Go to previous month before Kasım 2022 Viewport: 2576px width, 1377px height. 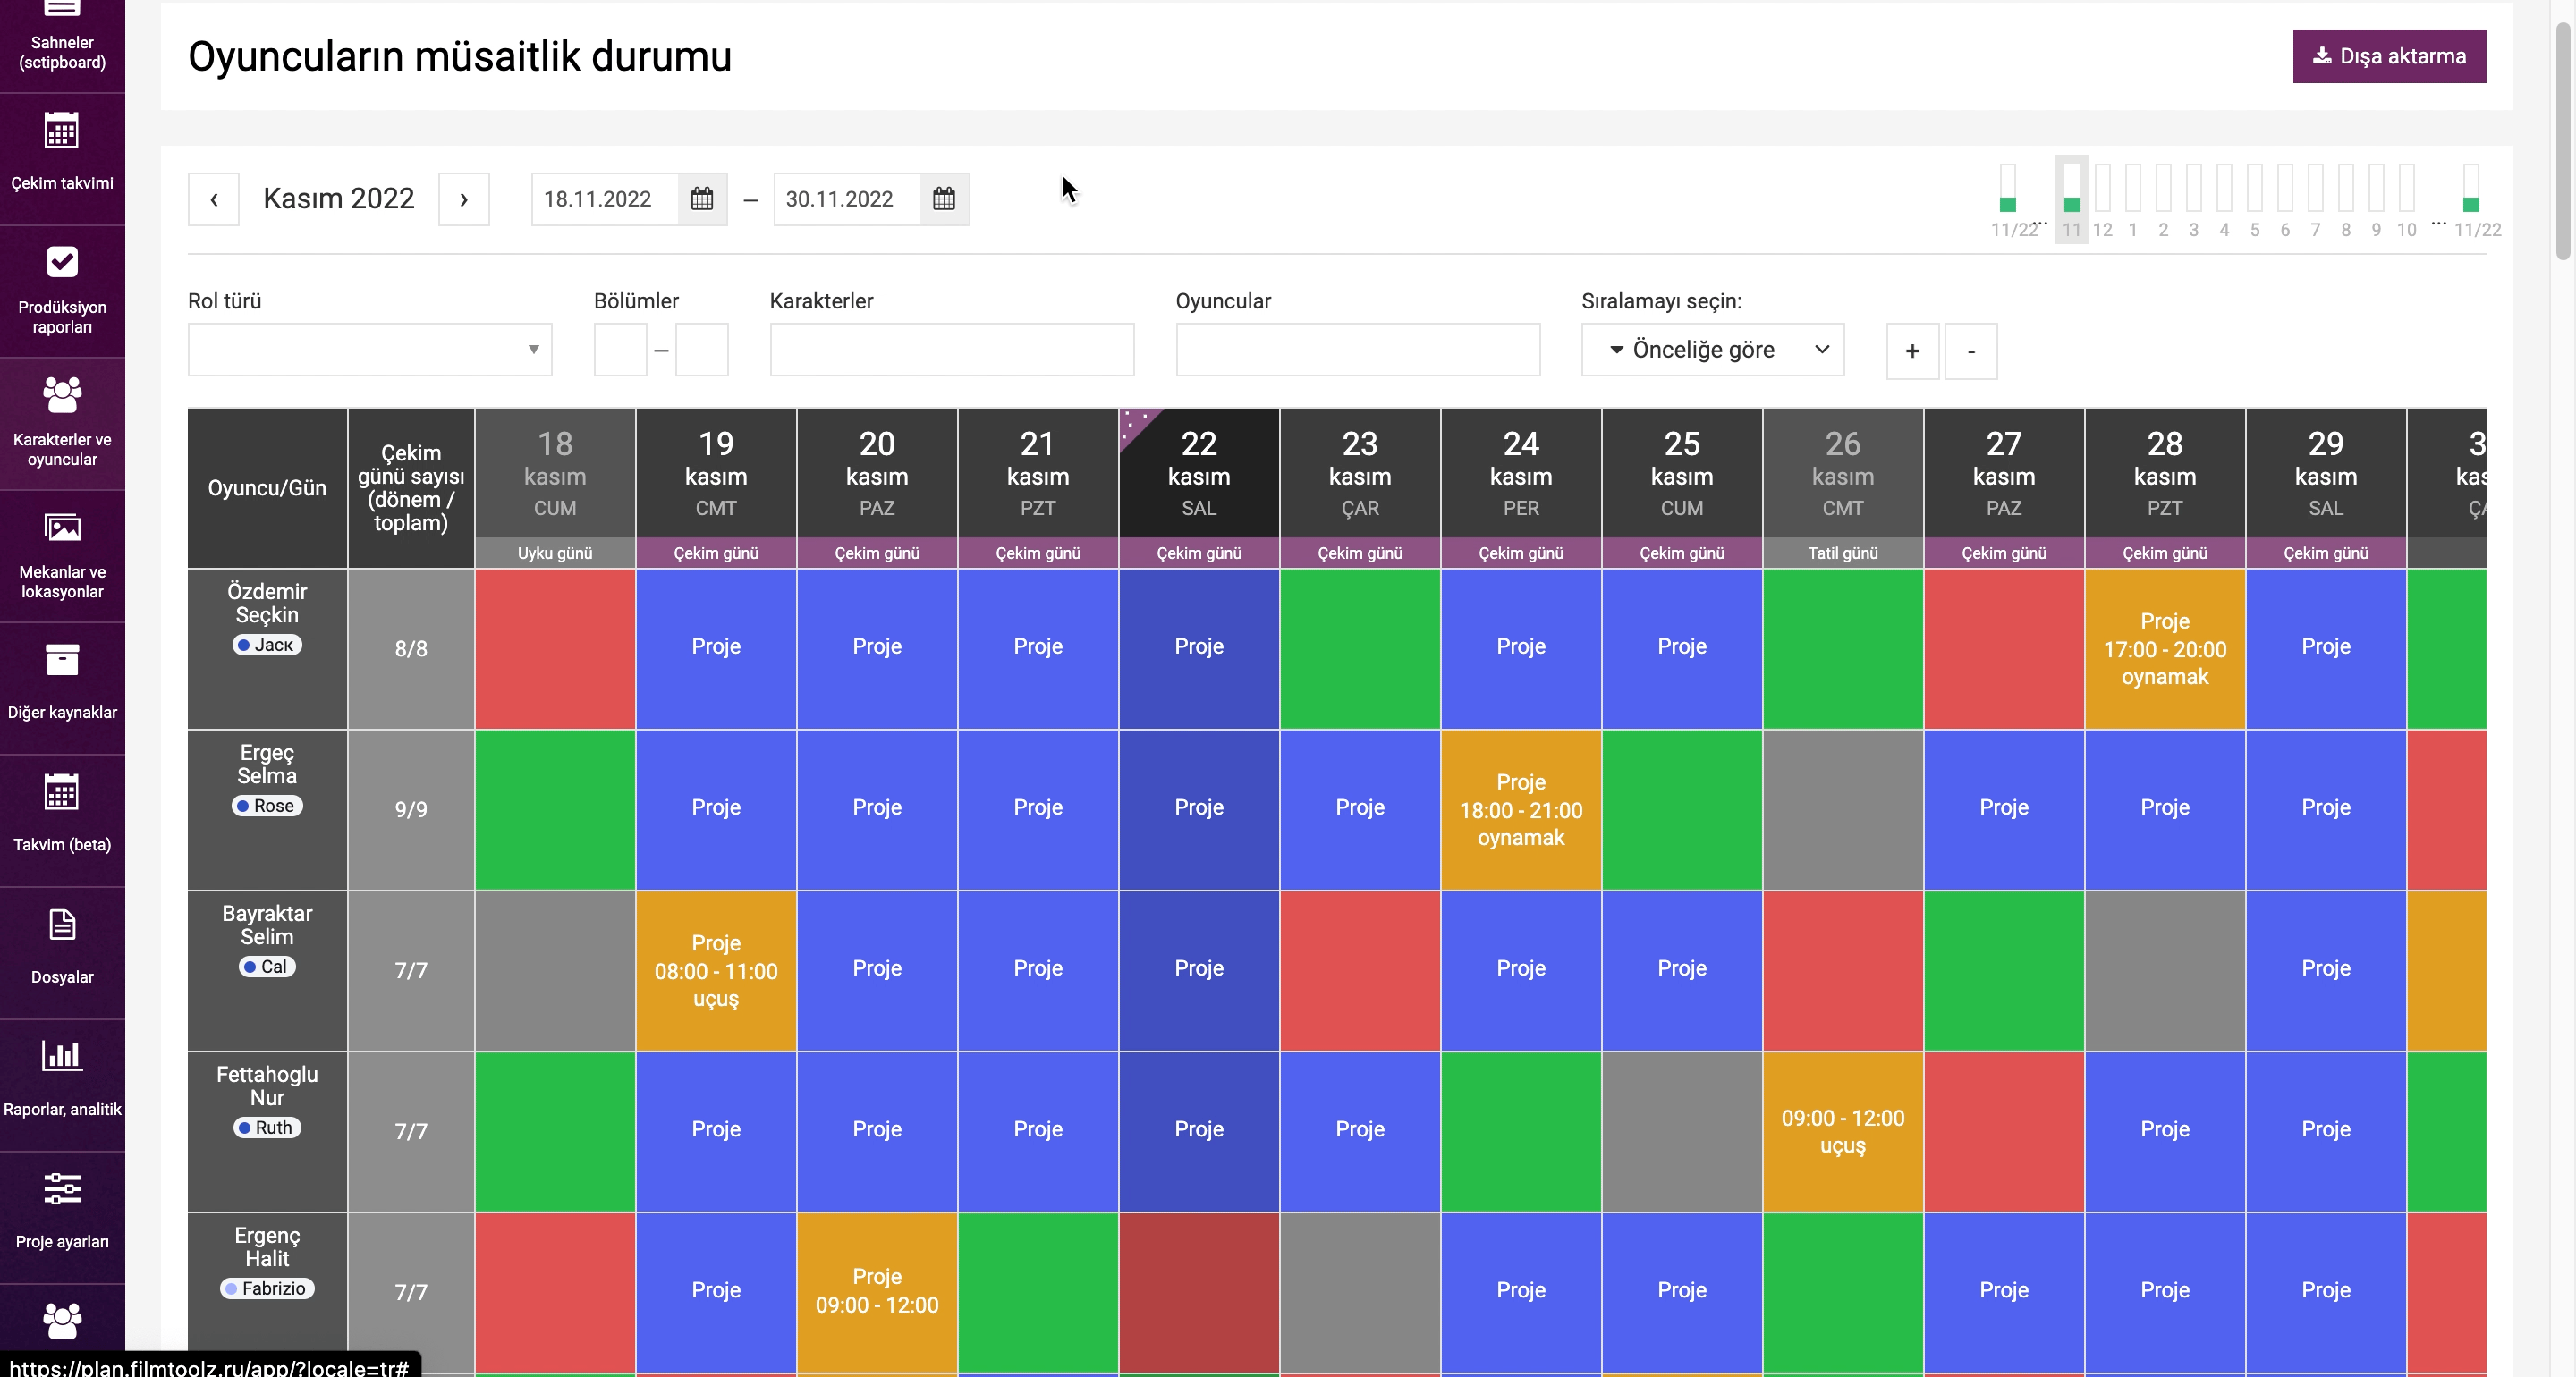213,199
